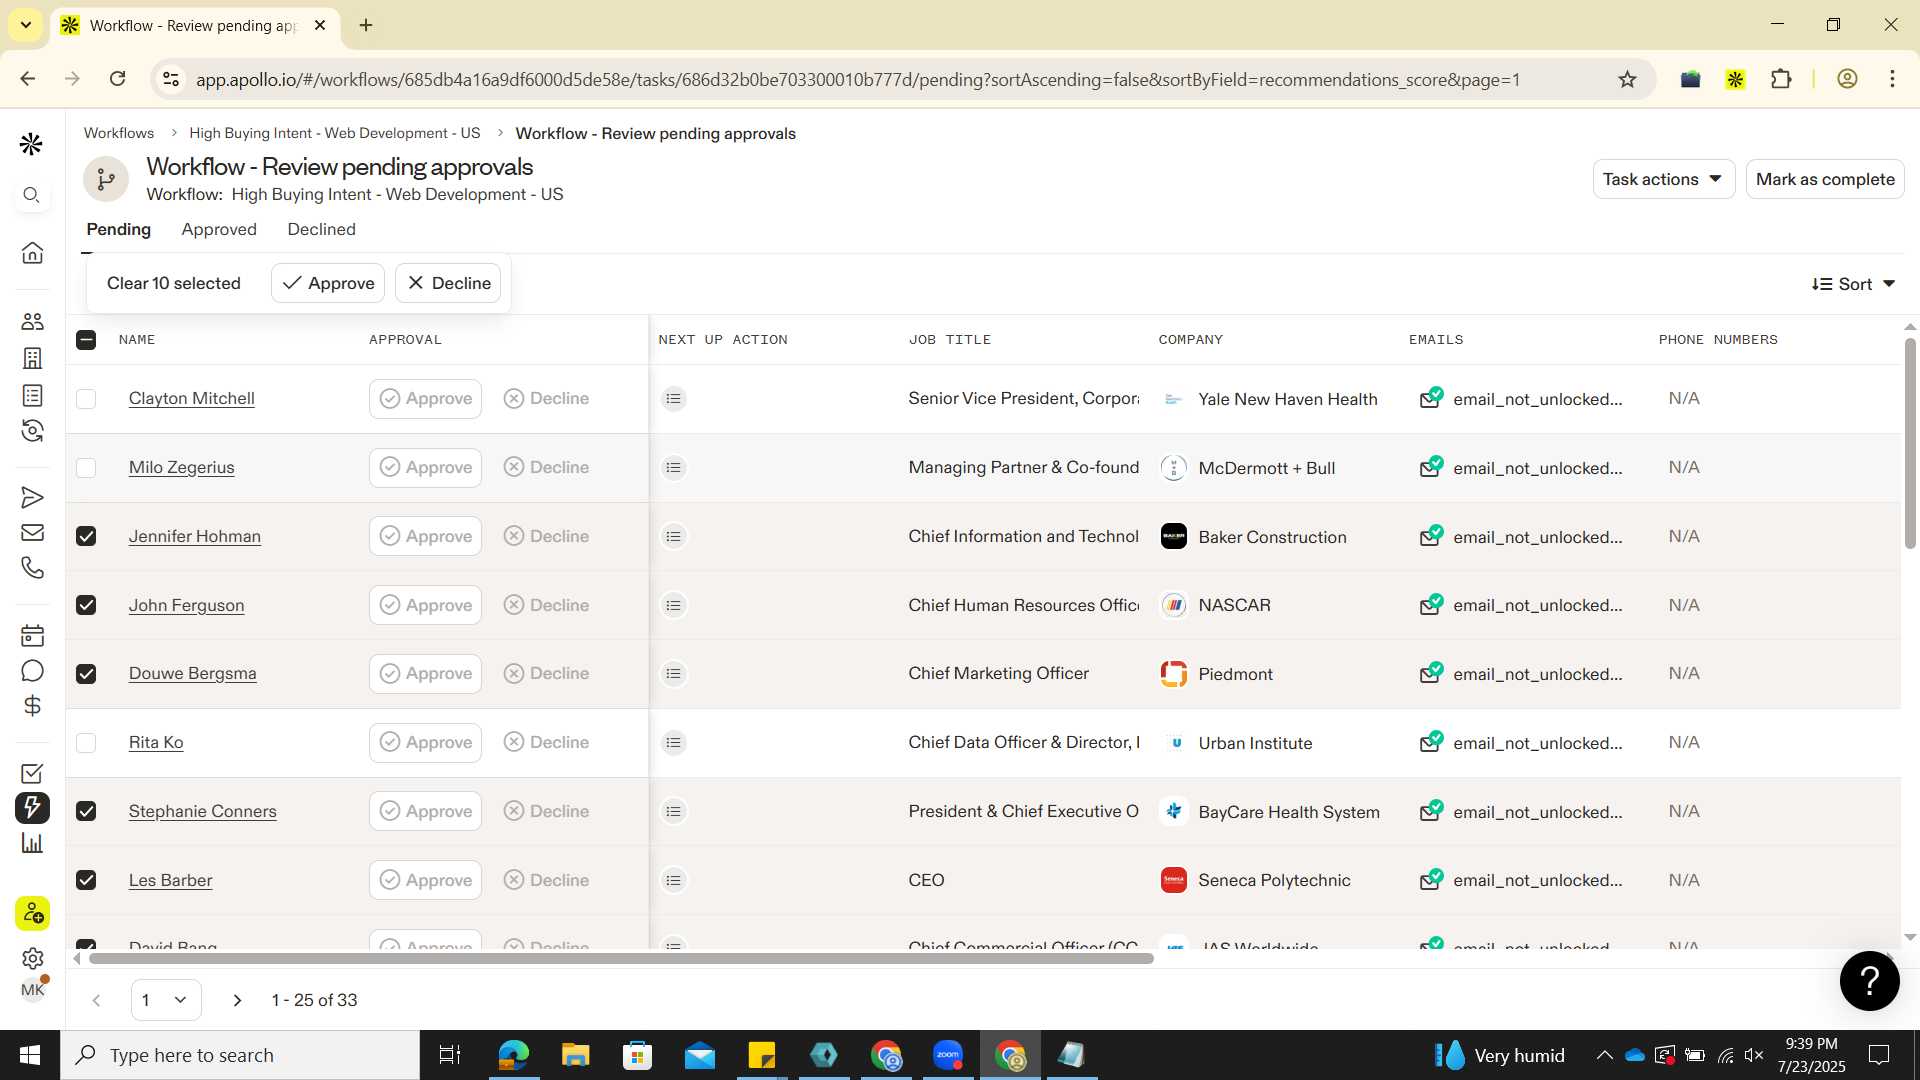Uncheck the box for John Ferguson
This screenshot has width=1920, height=1080.
86,605
